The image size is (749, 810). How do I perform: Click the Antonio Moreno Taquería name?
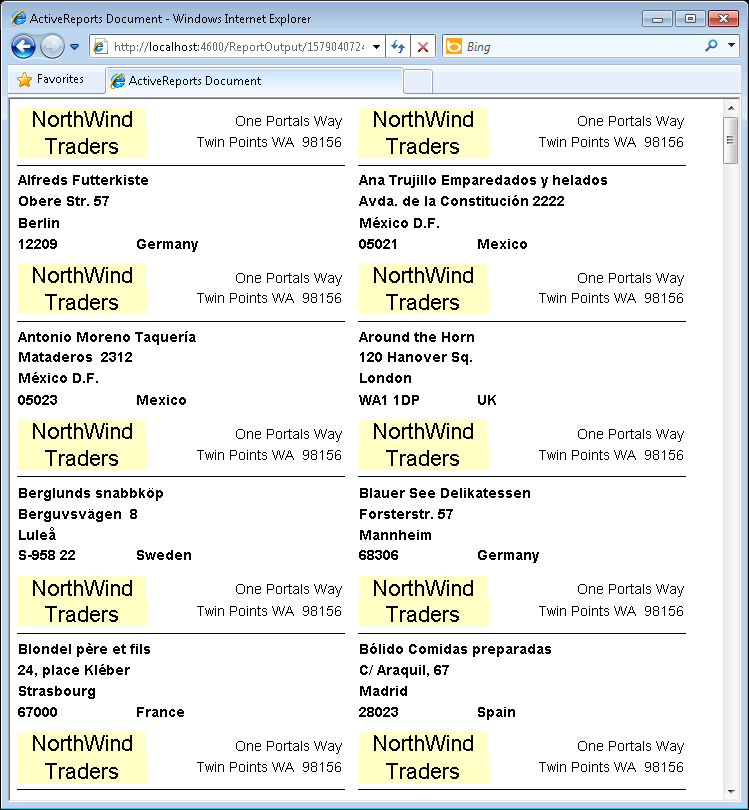tap(107, 337)
